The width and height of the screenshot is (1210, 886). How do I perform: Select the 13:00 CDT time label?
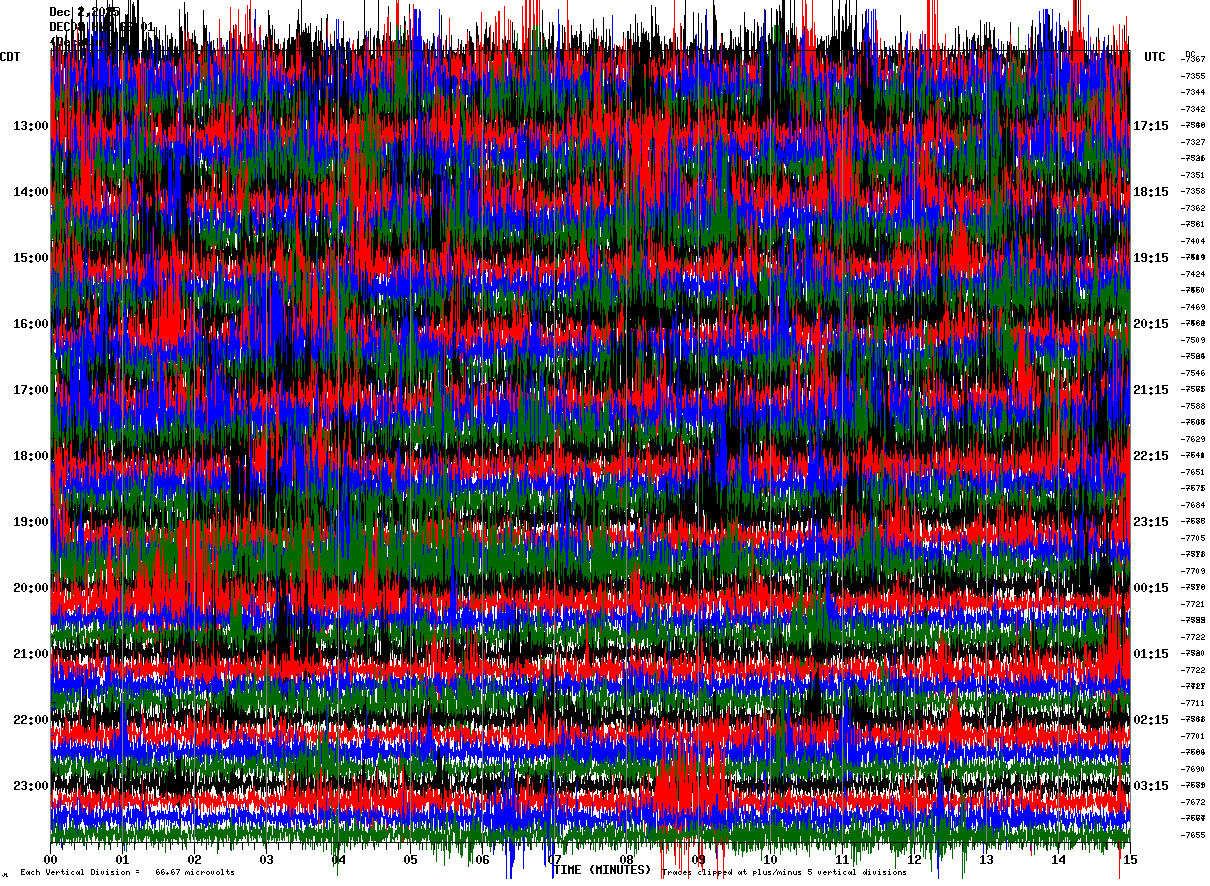31,126
